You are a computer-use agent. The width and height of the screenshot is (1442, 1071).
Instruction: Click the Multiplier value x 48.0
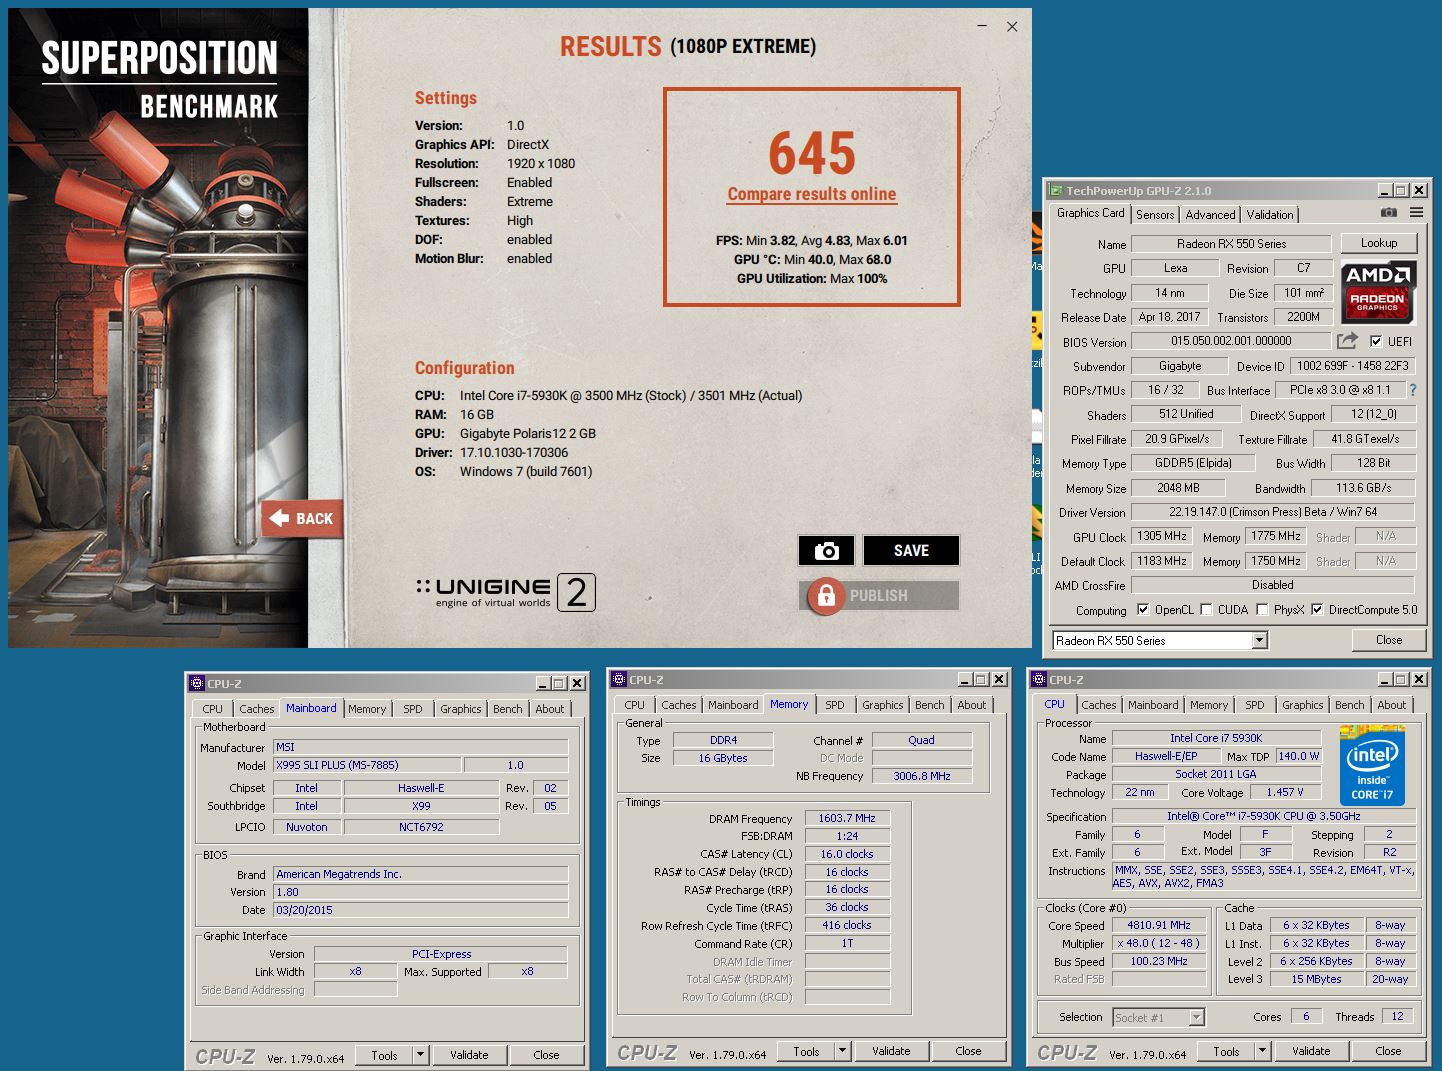click(x=1159, y=944)
